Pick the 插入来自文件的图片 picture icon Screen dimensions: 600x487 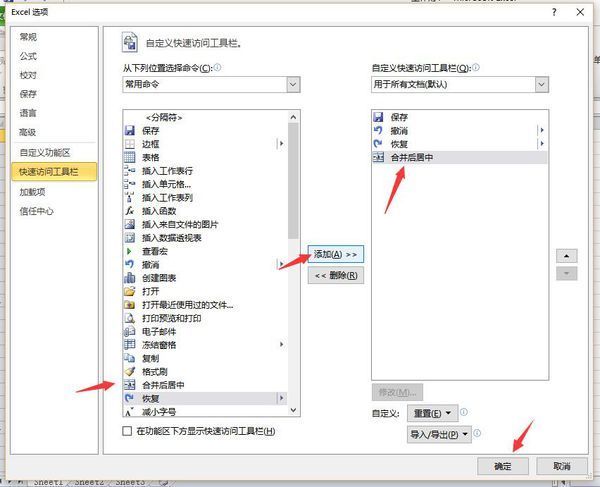[130, 225]
